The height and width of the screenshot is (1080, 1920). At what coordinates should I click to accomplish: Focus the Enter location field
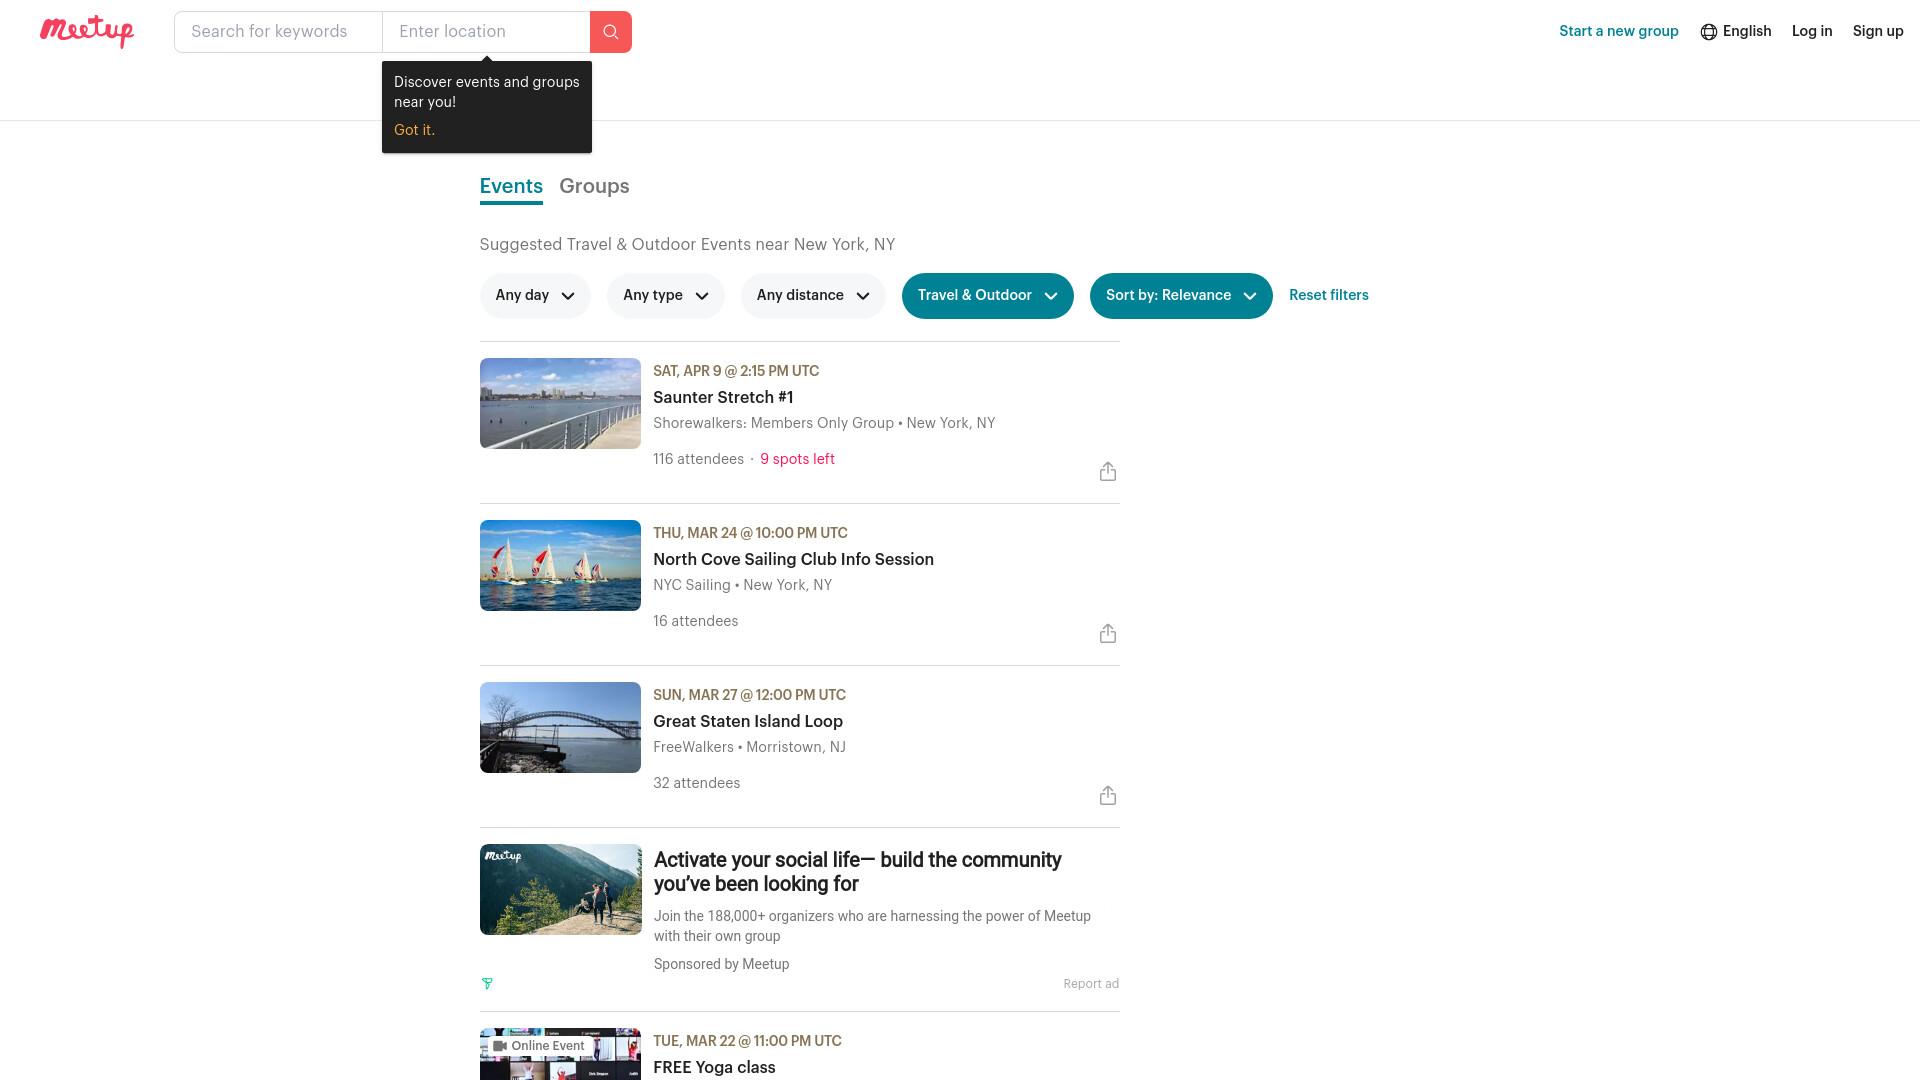486,32
